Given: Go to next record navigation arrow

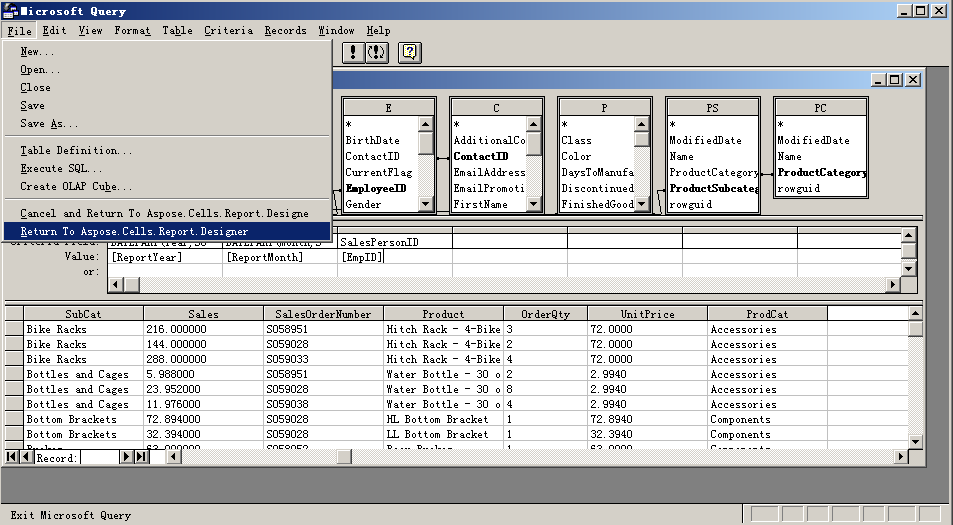Looking at the screenshot, I should tap(126, 456).
